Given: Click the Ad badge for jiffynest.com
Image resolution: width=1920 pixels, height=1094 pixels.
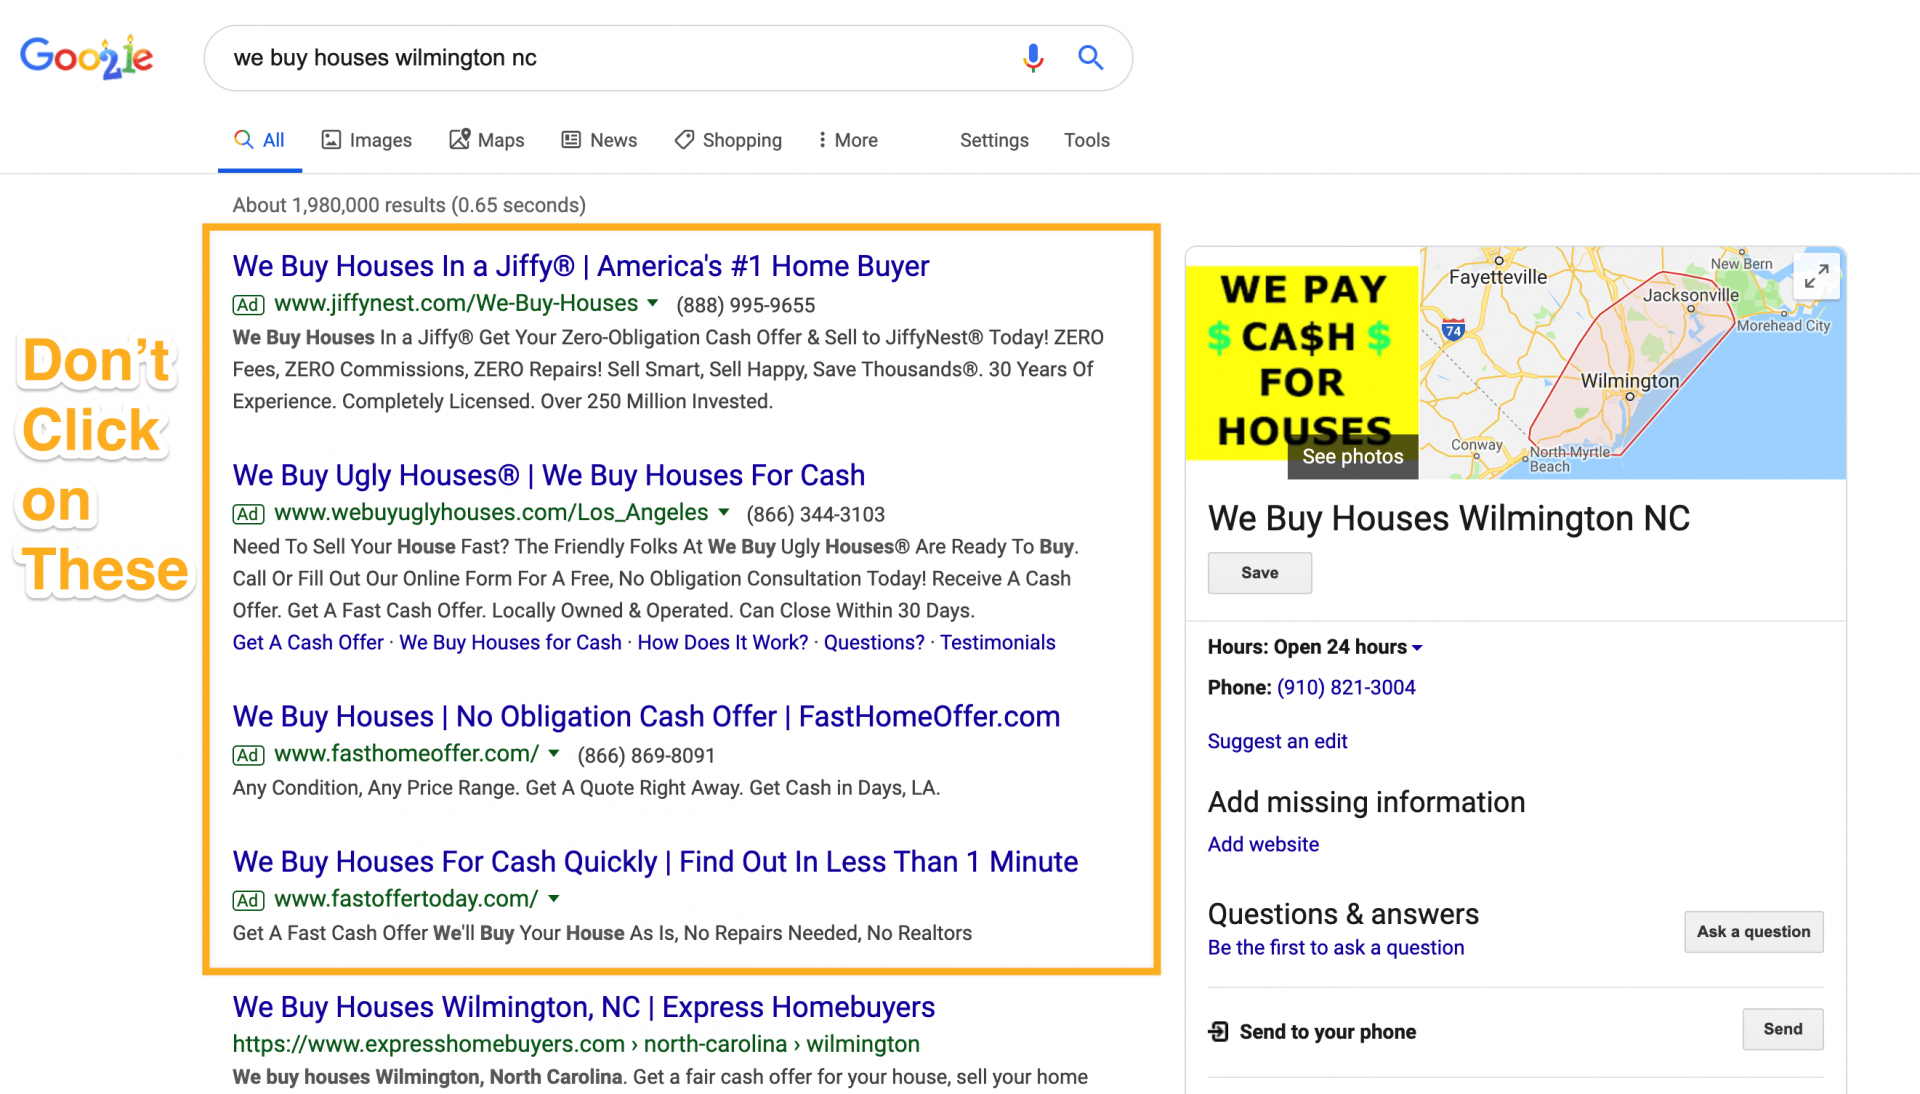Looking at the screenshot, I should pyautogui.click(x=248, y=305).
